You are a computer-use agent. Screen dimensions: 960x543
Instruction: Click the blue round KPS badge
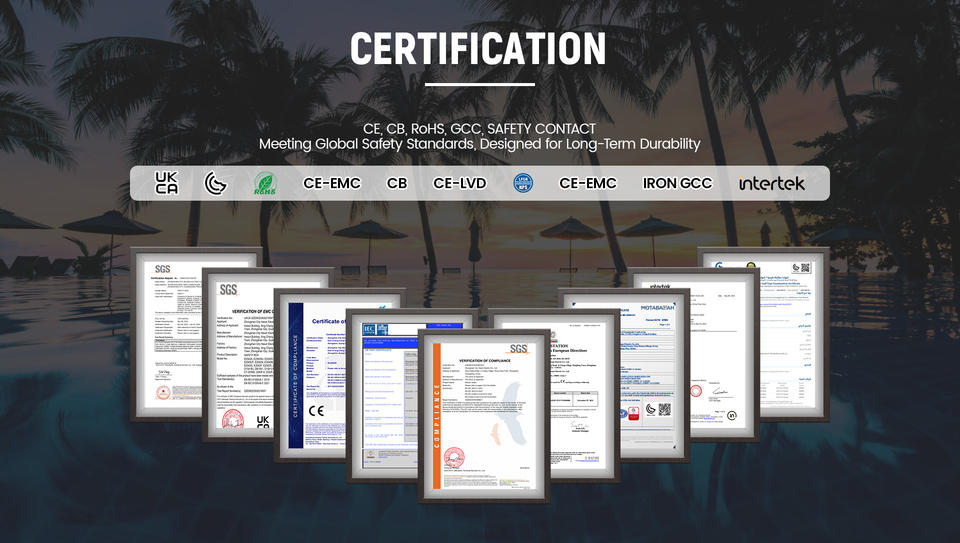click(523, 183)
